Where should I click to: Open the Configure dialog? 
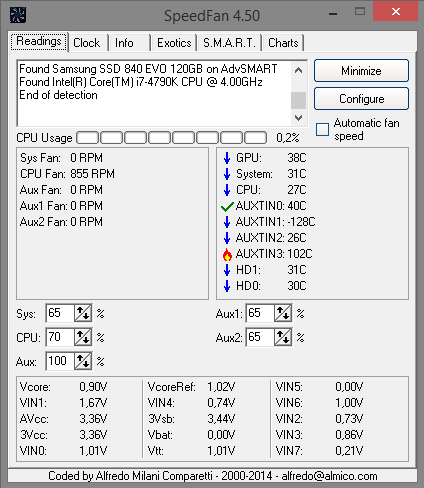coord(361,99)
